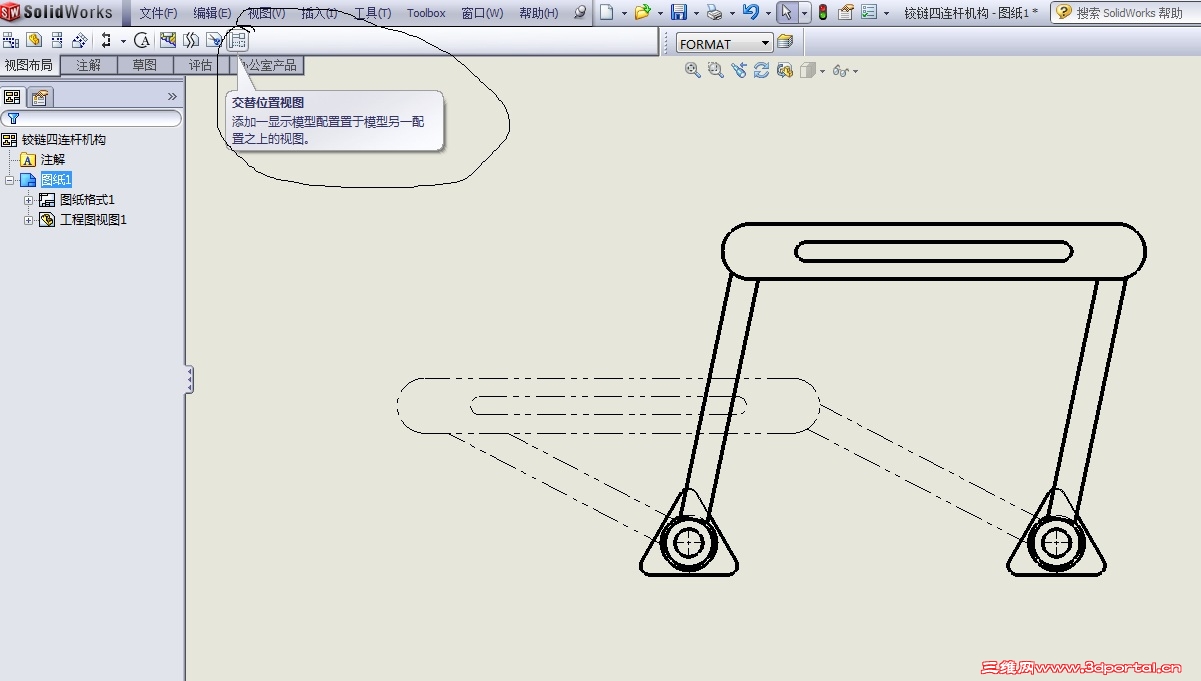Click the Zoom to Area icon
This screenshot has height=681, width=1201.
coord(715,70)
